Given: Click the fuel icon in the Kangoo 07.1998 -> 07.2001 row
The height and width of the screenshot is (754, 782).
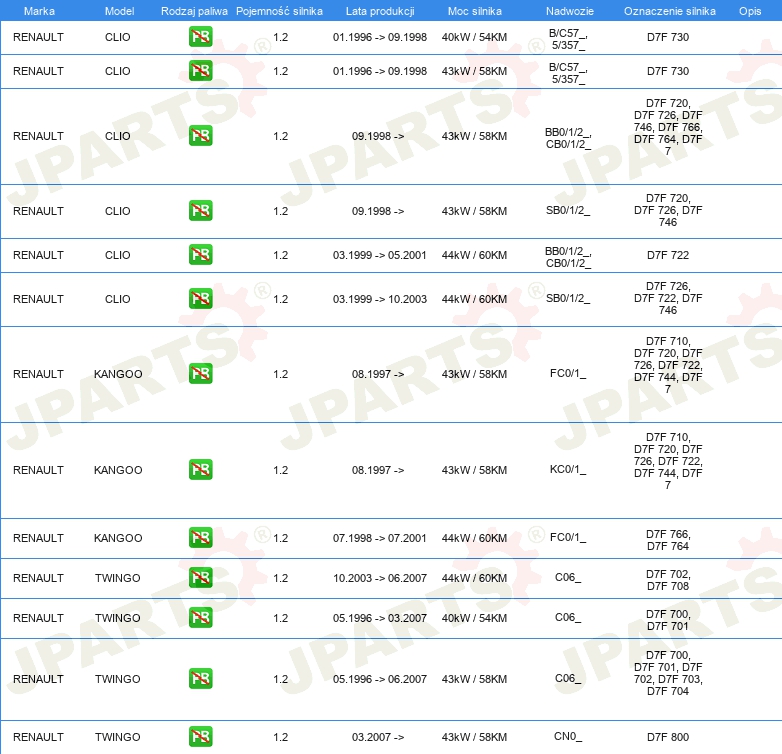Looking at the screenshot, I should coord(200,538).
